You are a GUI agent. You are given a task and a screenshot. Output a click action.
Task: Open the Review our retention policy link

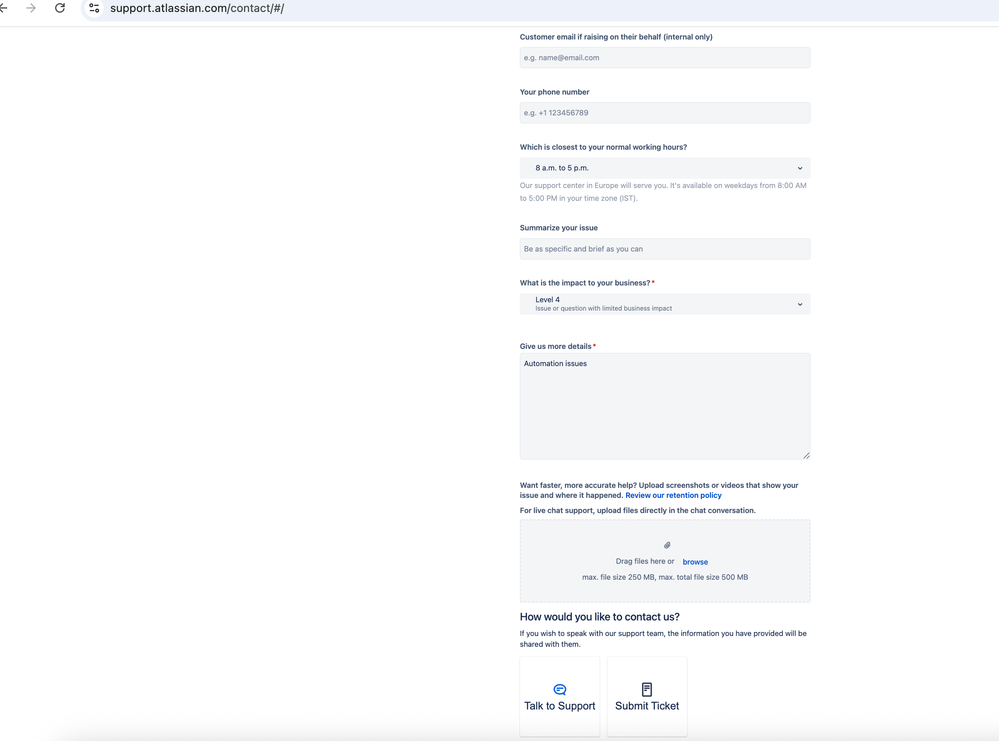[x=673, y=495]
